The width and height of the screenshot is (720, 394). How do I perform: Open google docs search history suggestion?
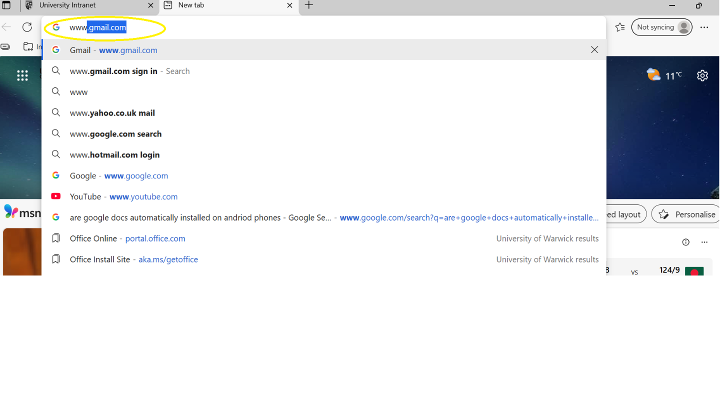click(x=324, y=218)
